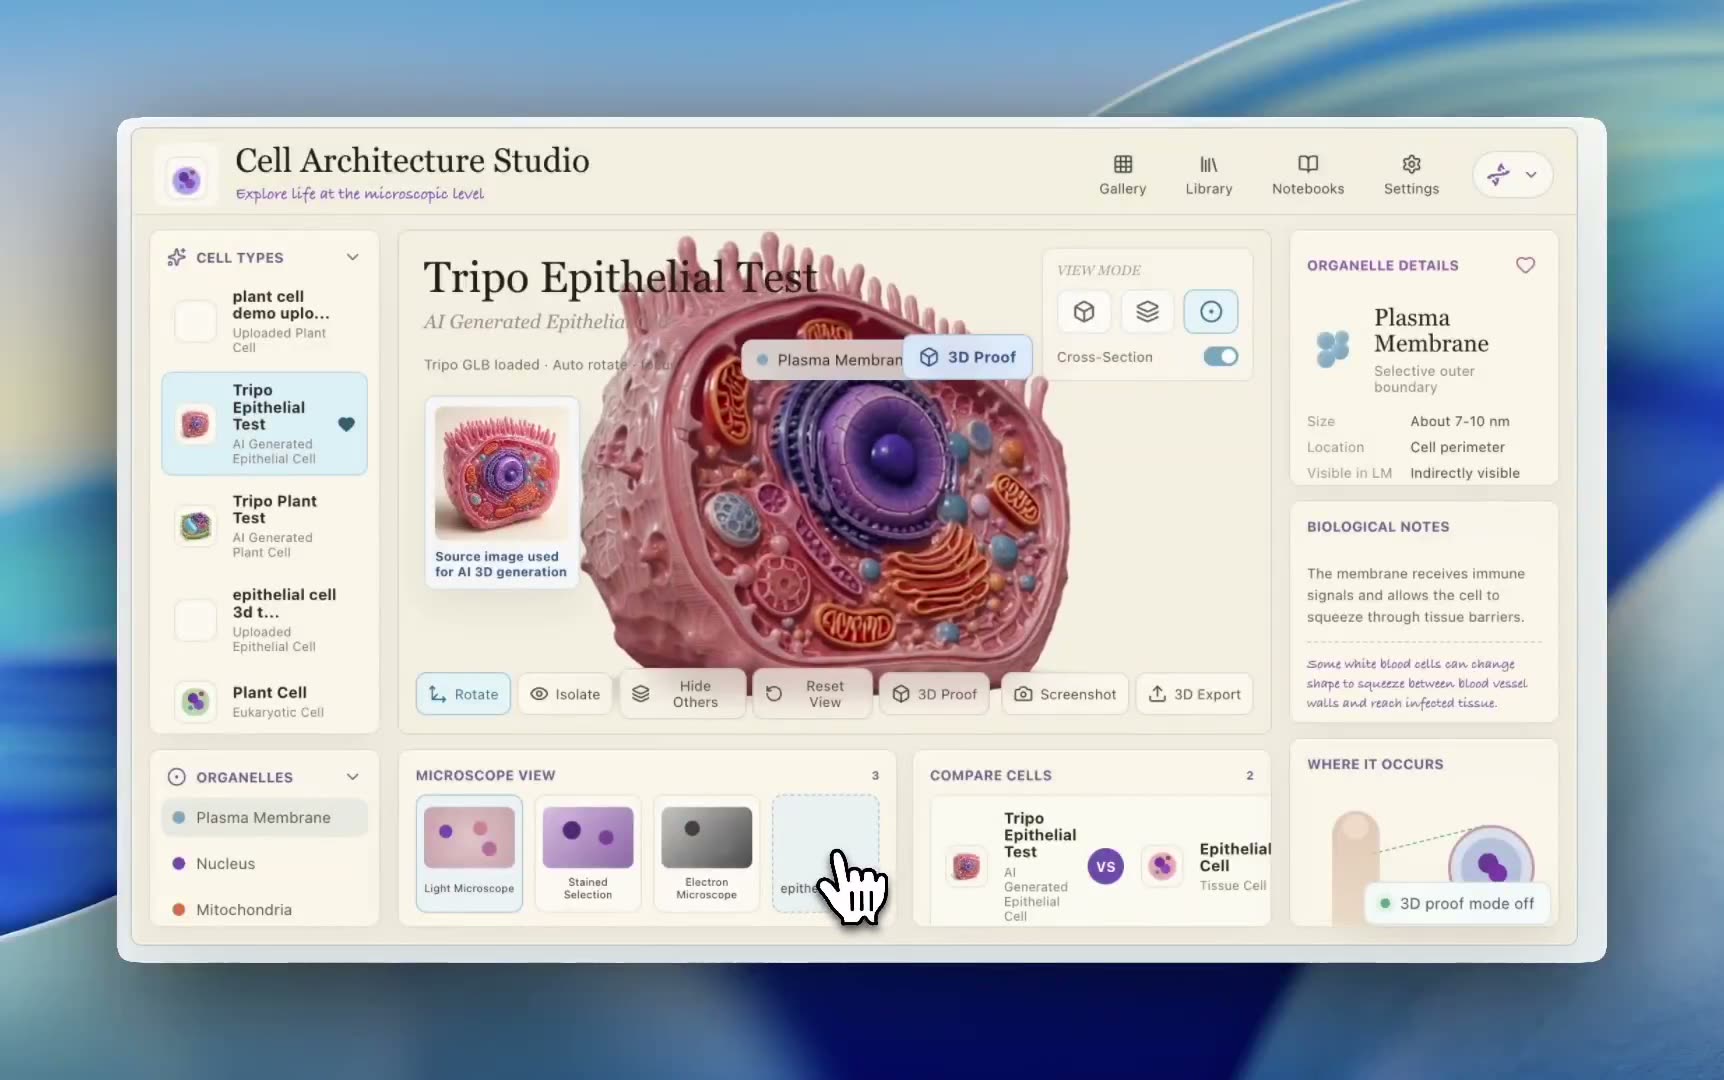Click the 3D Export button
Viewport: 1724px width, 1080px height.
point(1194,694)
